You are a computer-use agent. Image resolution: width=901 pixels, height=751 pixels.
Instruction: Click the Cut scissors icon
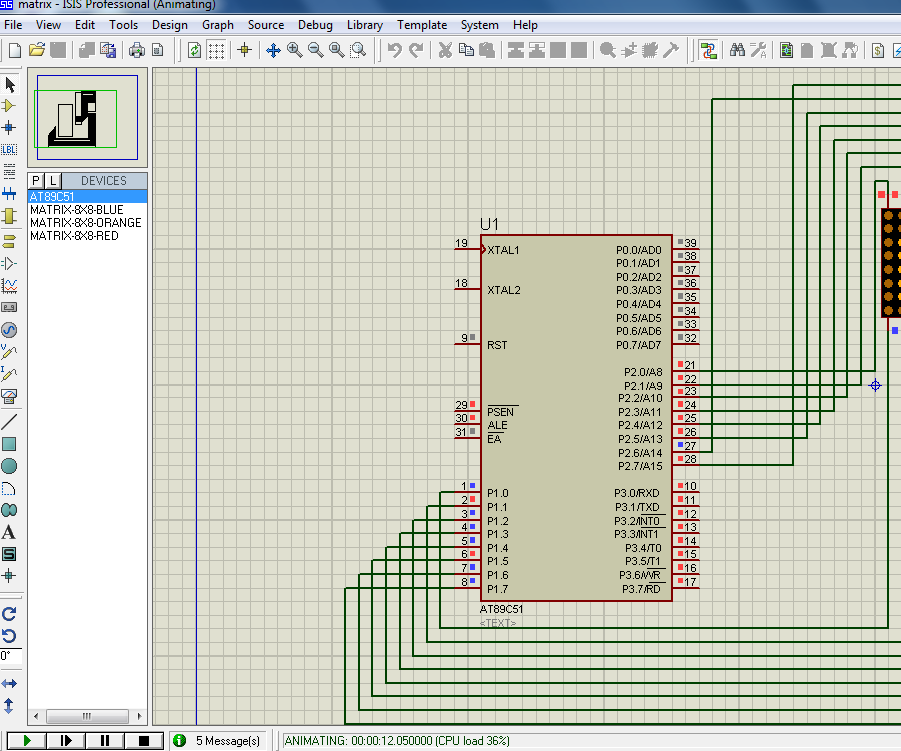445,51
